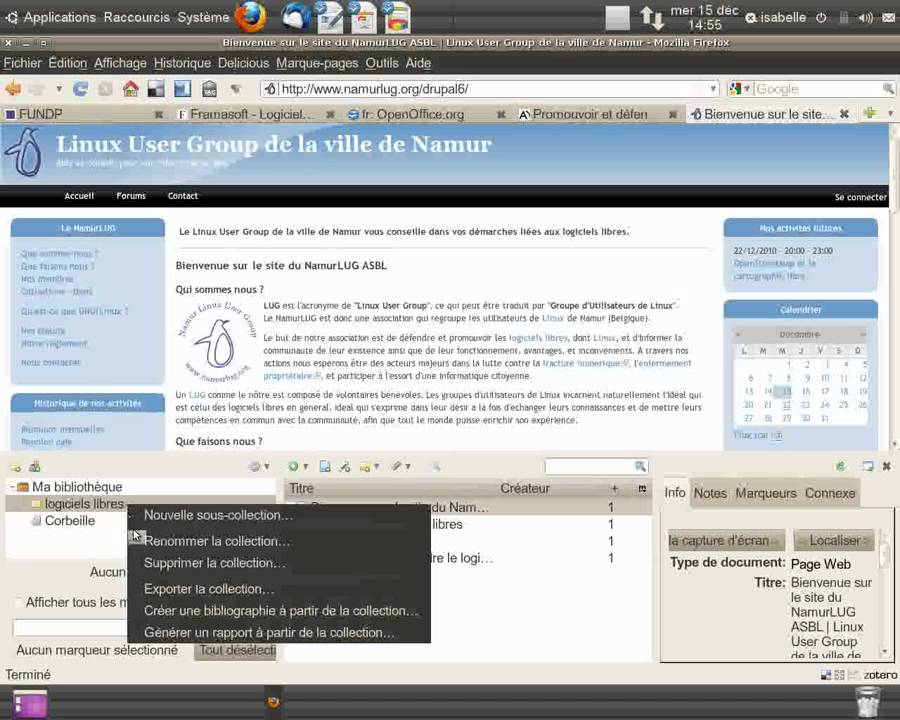Switch to Zotero Connexe tab
Image resolution: width=900 pixels, height=720 pixels.
click(830, 493)
